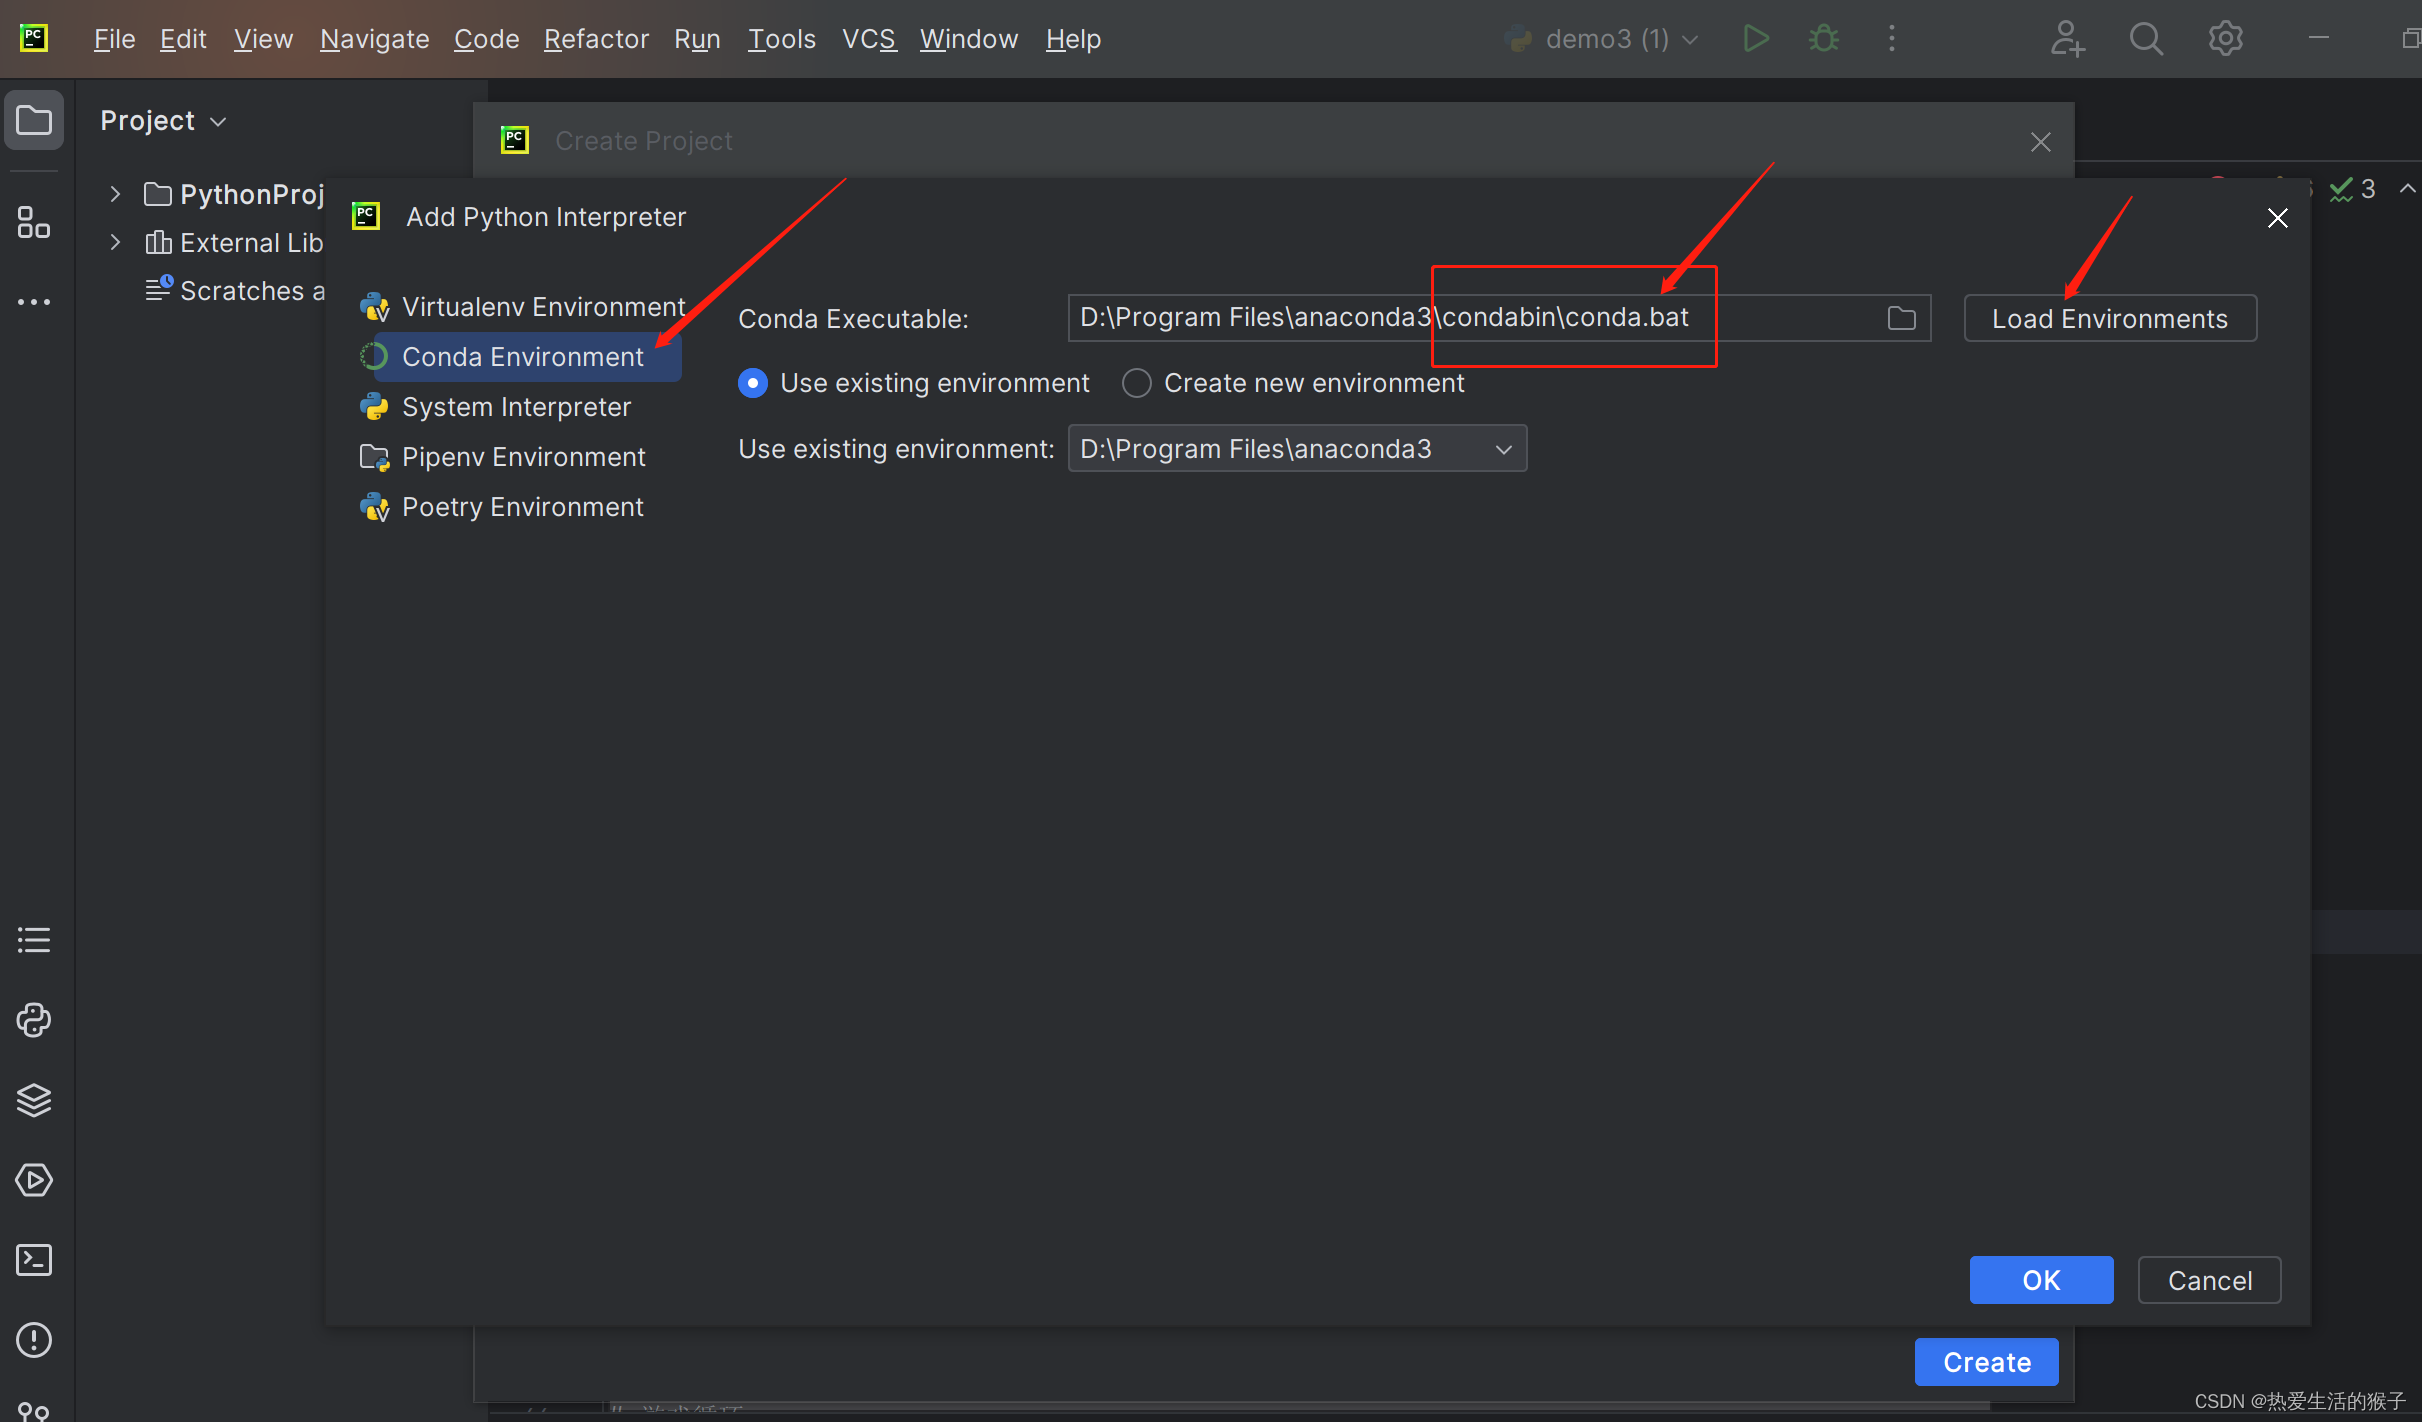Viewport: 2422px width, 1422px height.
Task: Open the Refactor menu
Action: (x=596, y=39)
